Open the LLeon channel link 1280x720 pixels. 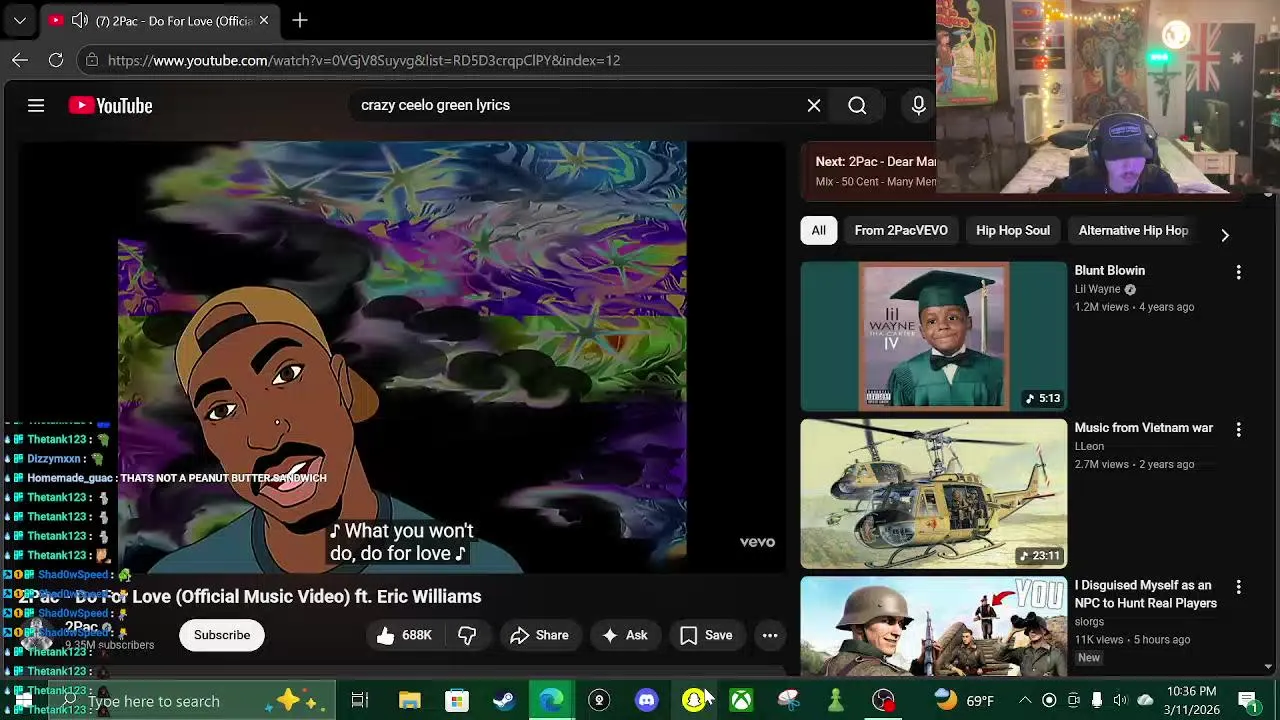click(1089, 446)
